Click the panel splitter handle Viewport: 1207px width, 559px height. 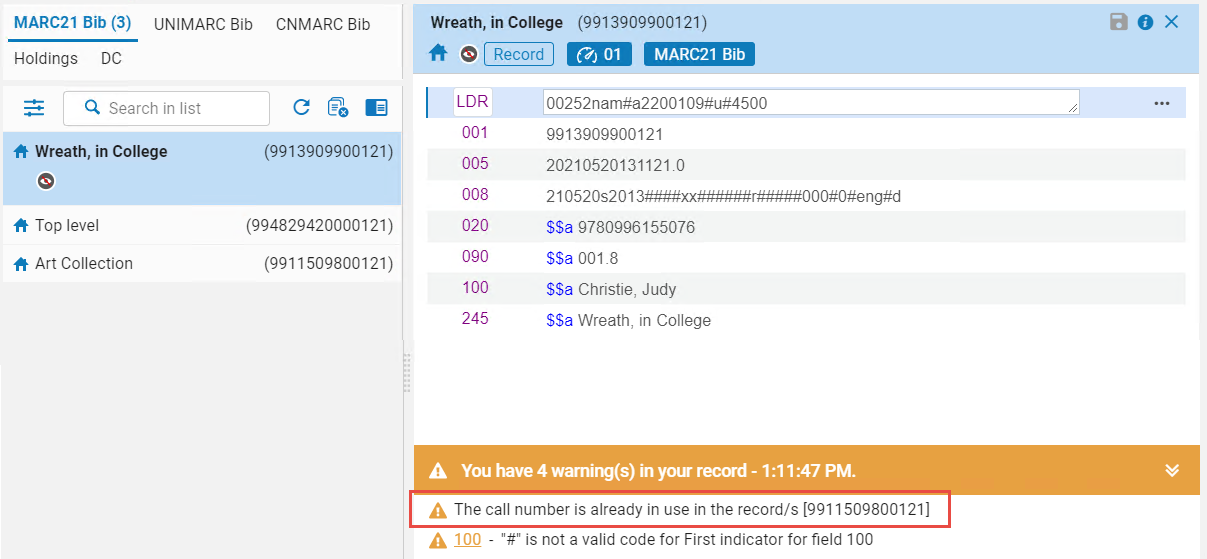click(407, 372)
